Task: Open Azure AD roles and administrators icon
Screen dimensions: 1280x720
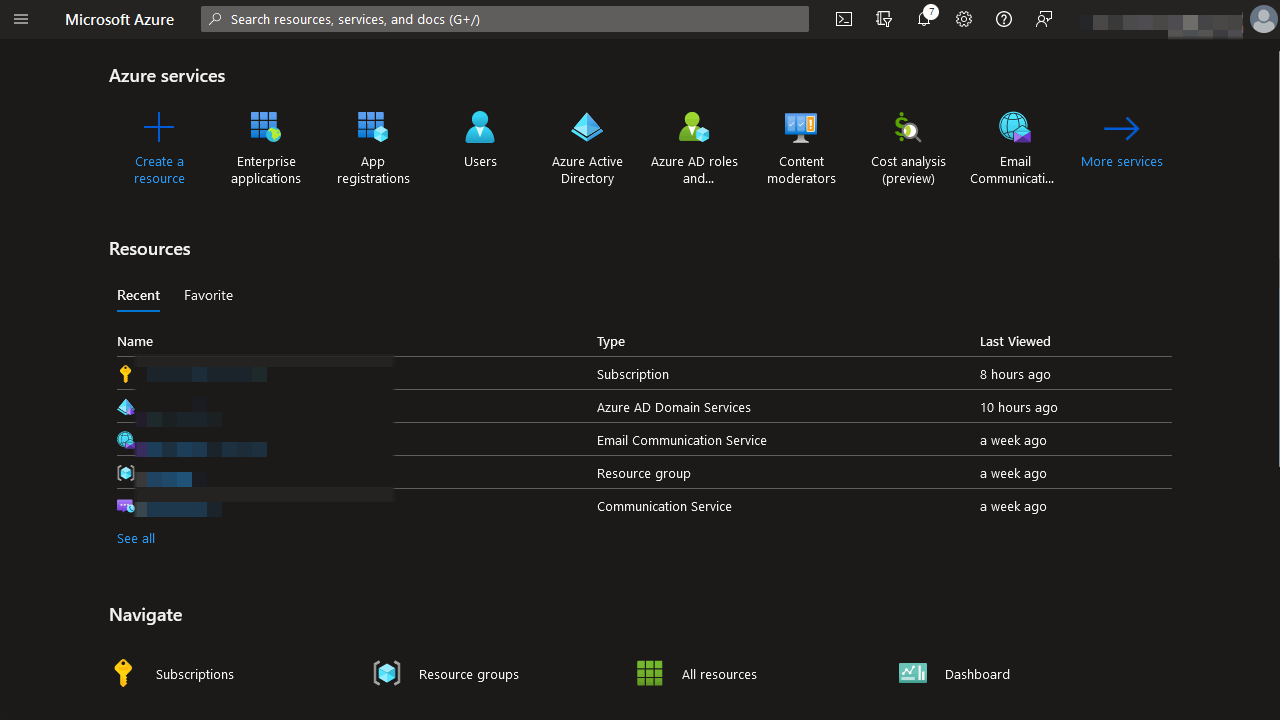Action: (694, 127)
